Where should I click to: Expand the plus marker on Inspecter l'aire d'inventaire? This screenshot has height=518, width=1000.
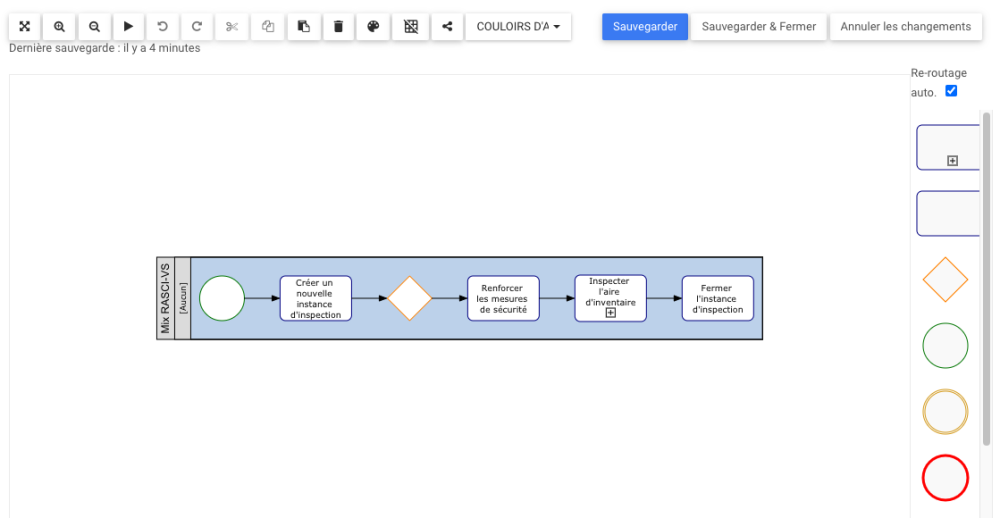[x=610, y=313]
